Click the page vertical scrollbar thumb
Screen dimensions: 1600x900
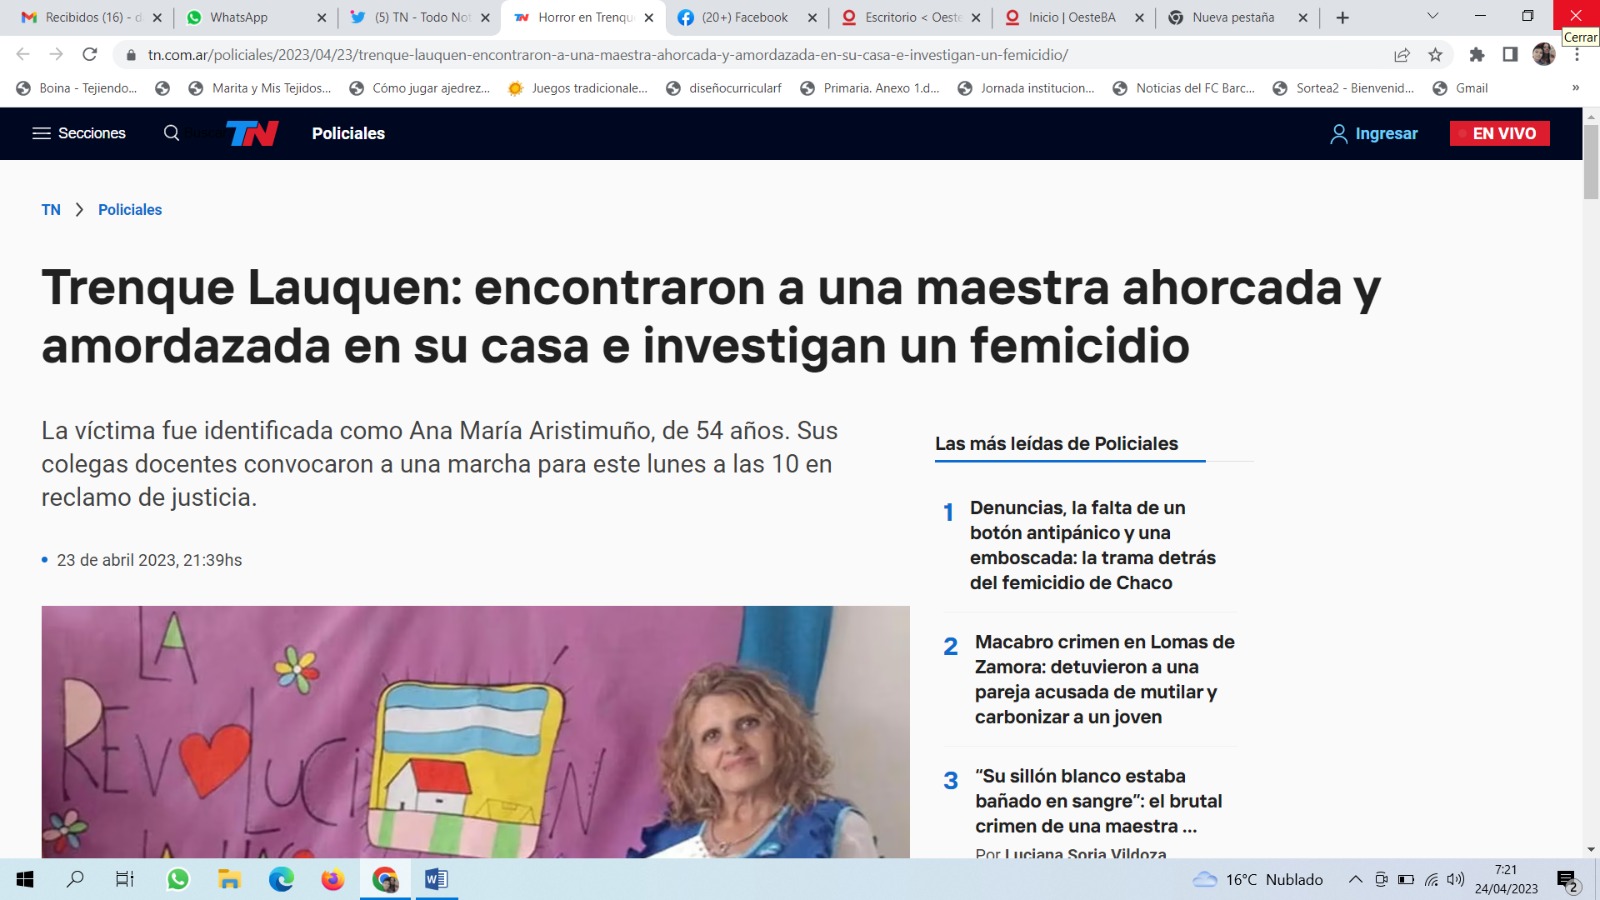1591,160
